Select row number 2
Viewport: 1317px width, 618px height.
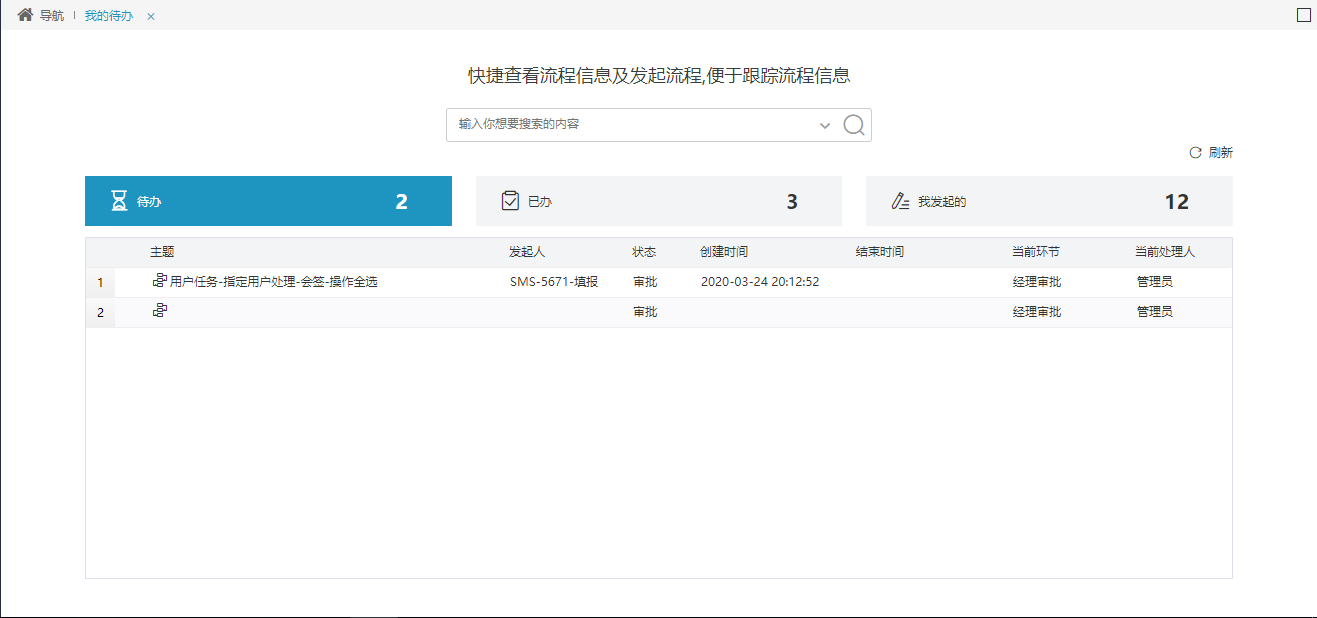point(100,313)
